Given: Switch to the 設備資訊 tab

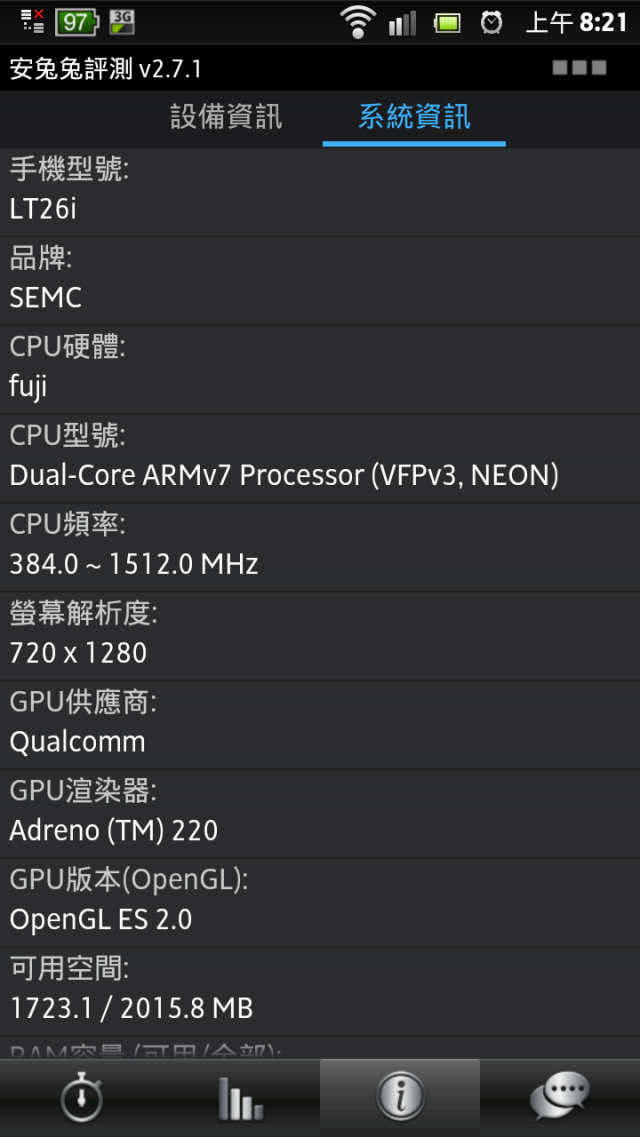Looking at the screenshot, I should pyautogui.click(x=226, y=117).
